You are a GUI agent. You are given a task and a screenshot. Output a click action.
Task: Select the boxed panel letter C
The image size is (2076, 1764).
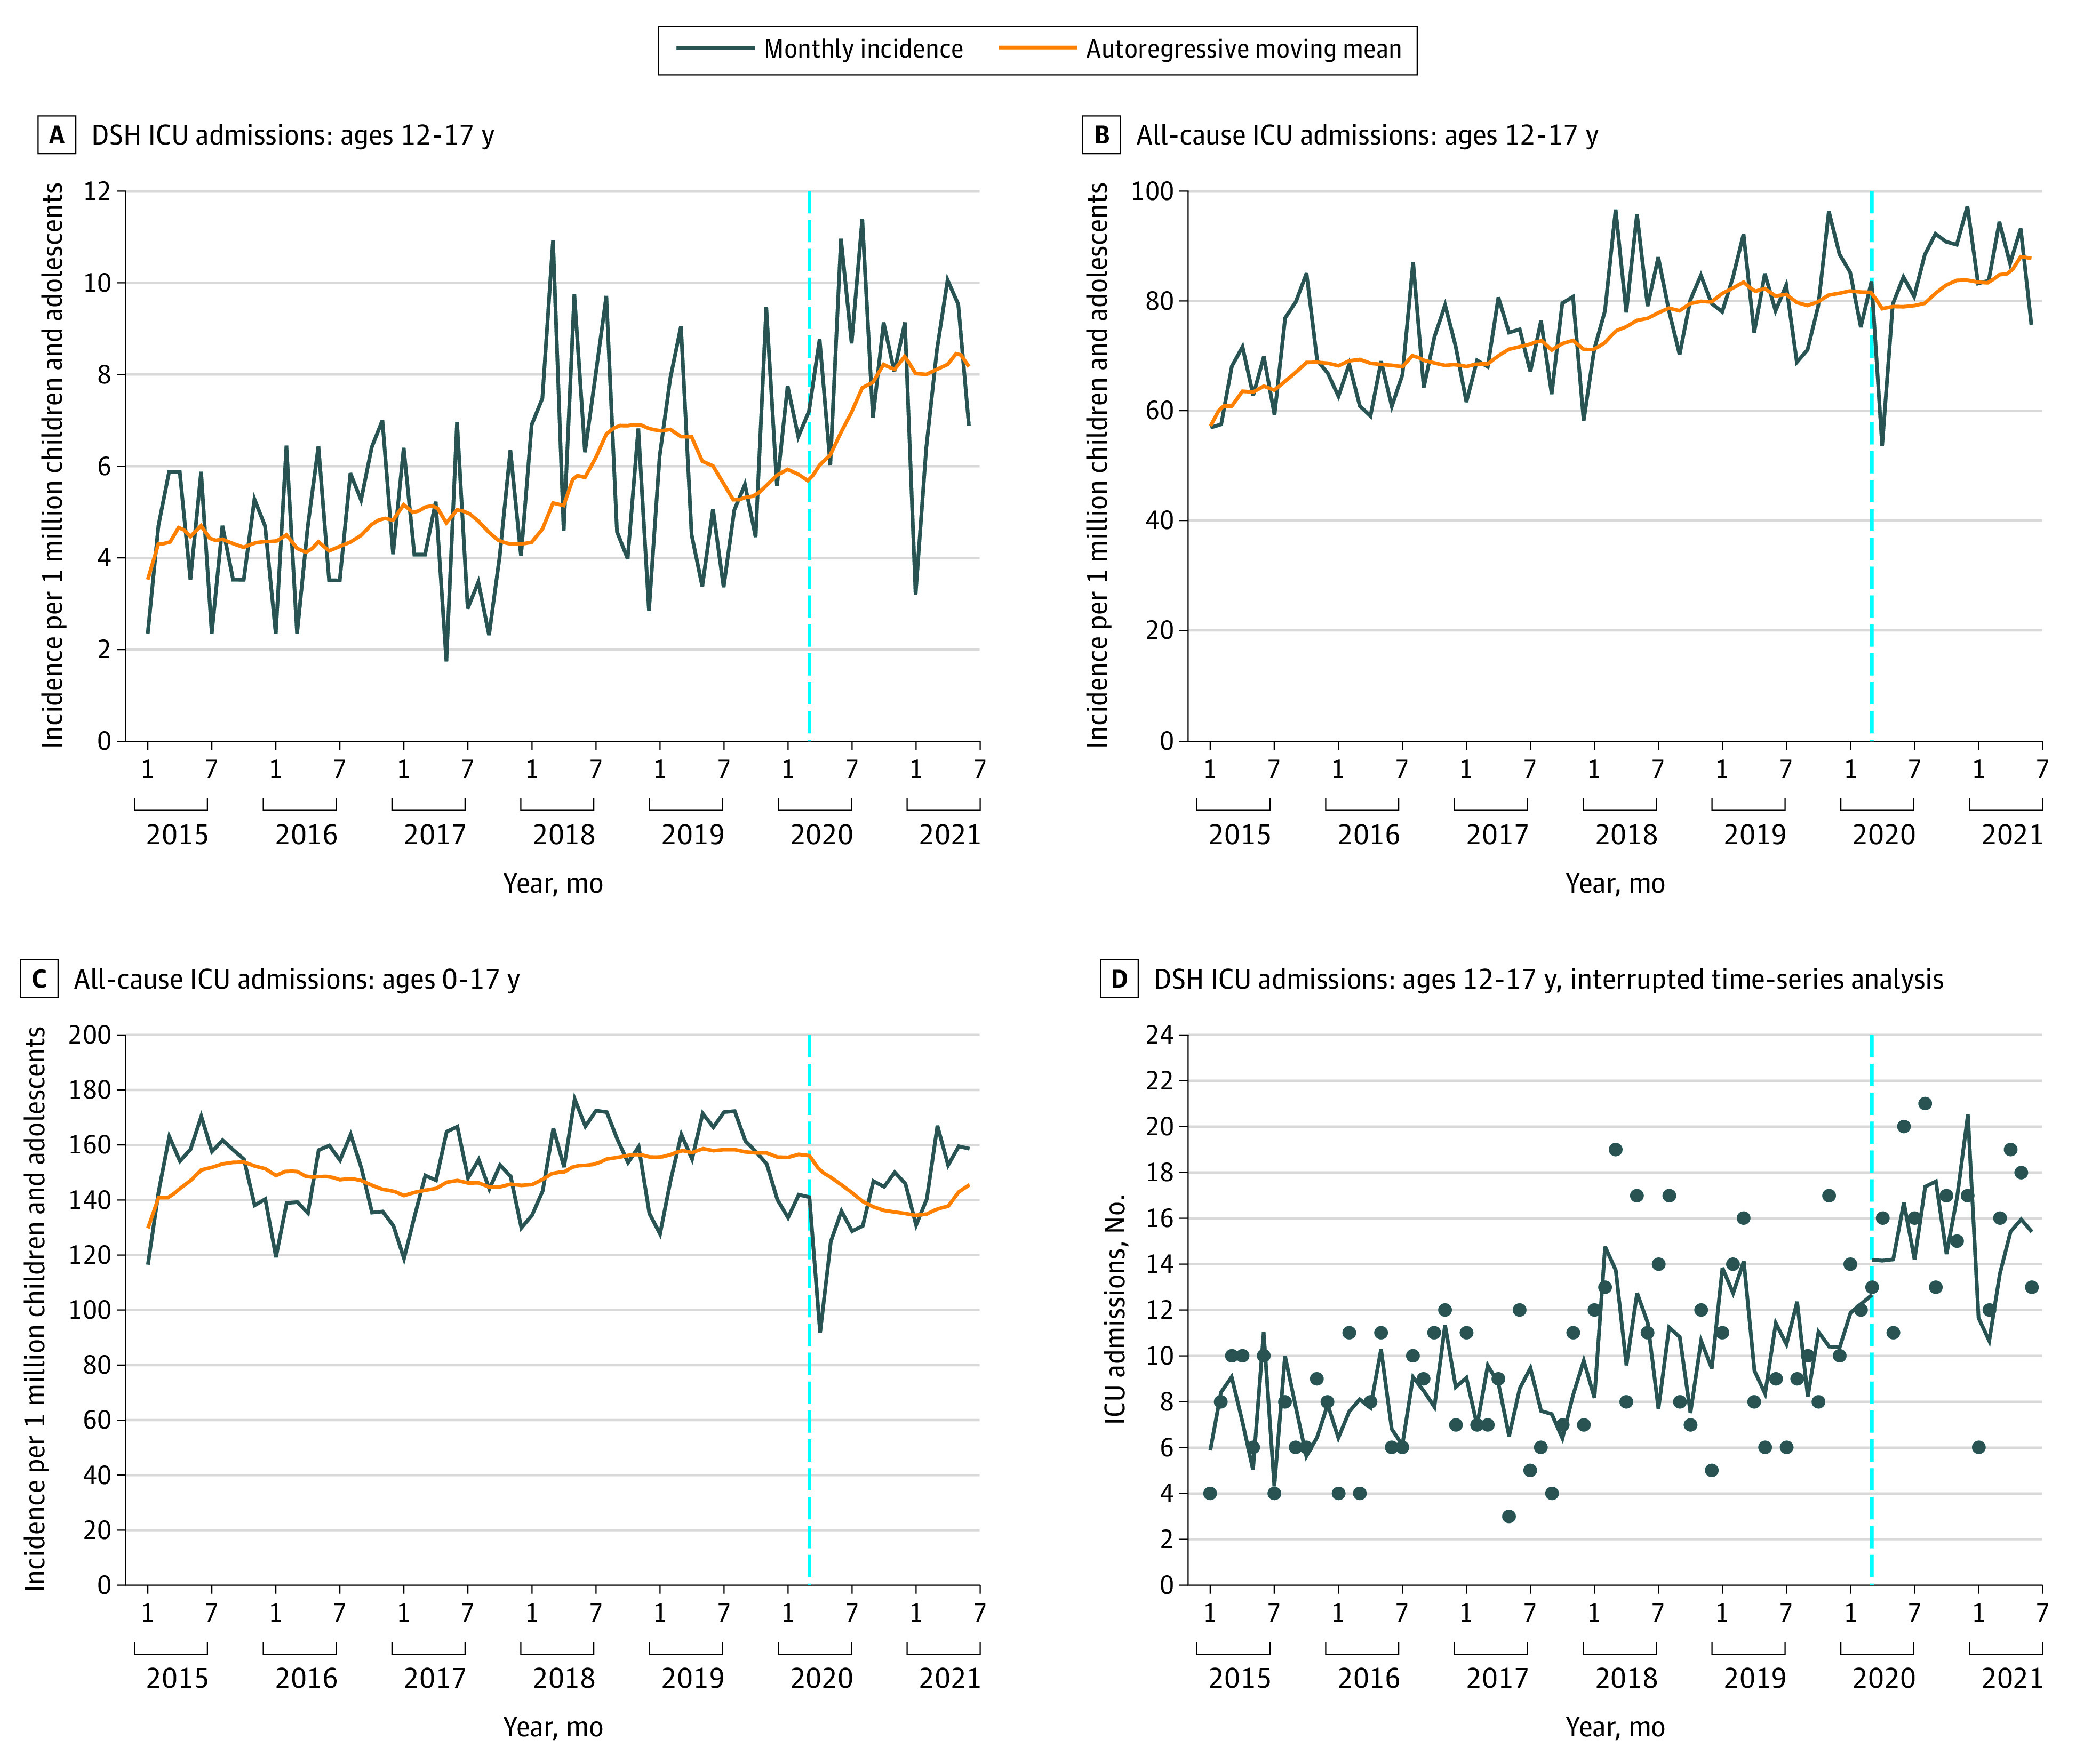[39, 978]
